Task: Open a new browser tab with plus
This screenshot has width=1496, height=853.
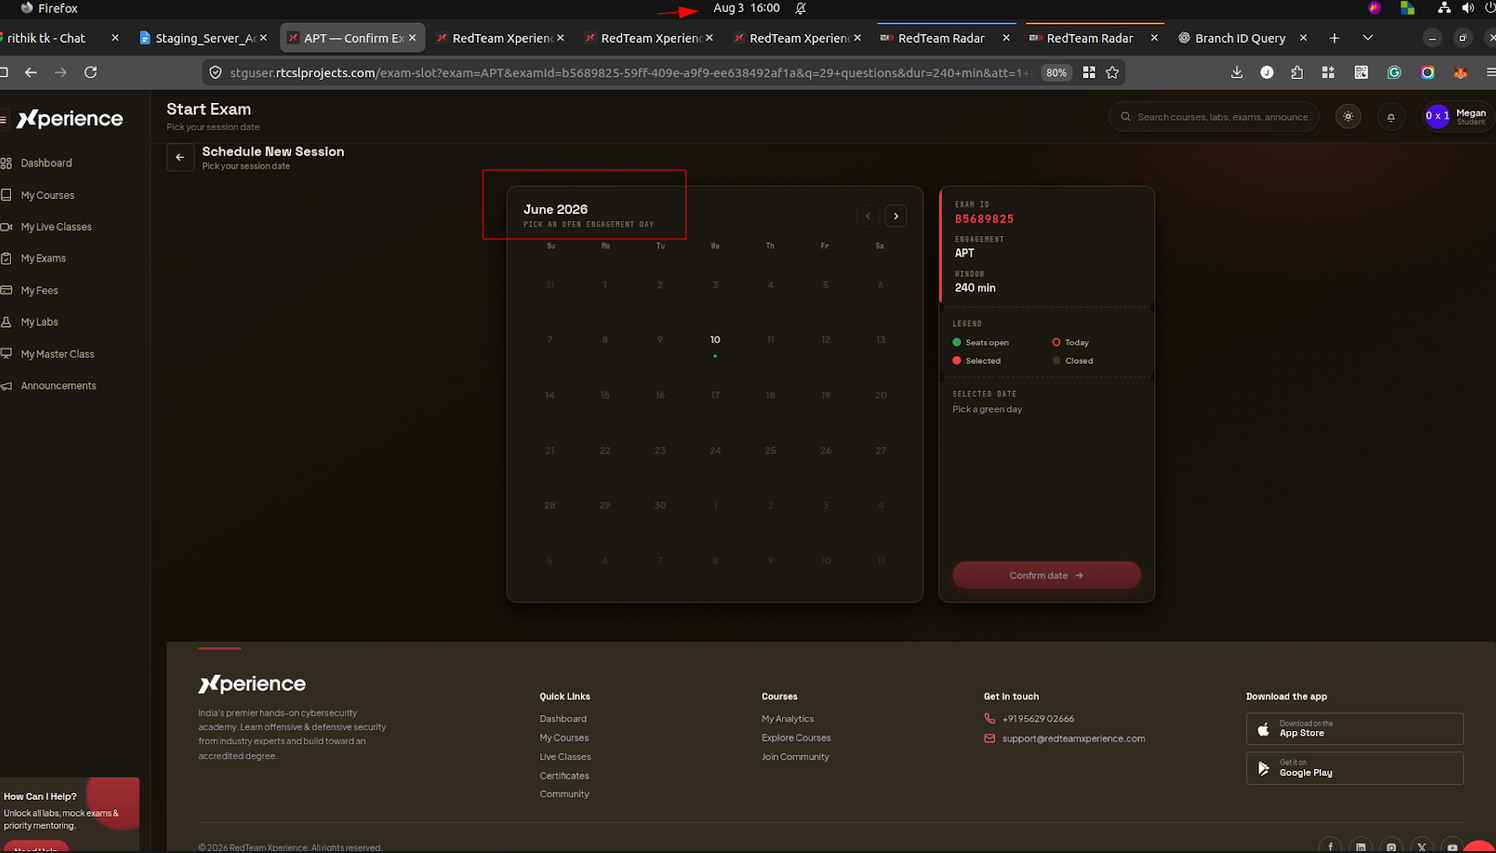Action: (1334, 38)
